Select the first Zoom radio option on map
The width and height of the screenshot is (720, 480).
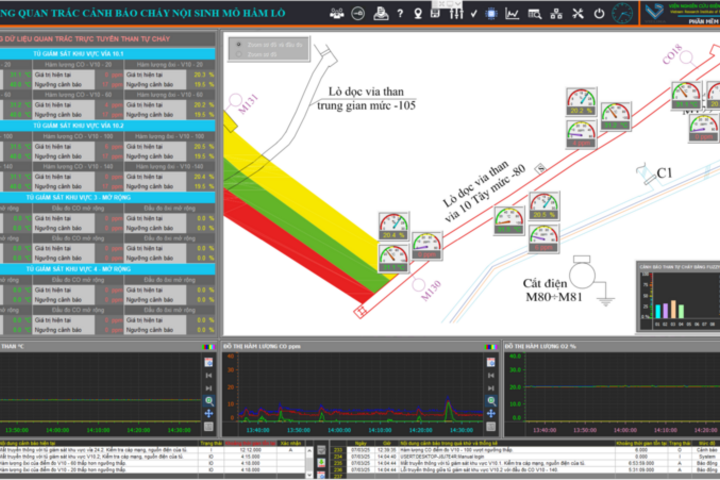(x=238, y=46)
